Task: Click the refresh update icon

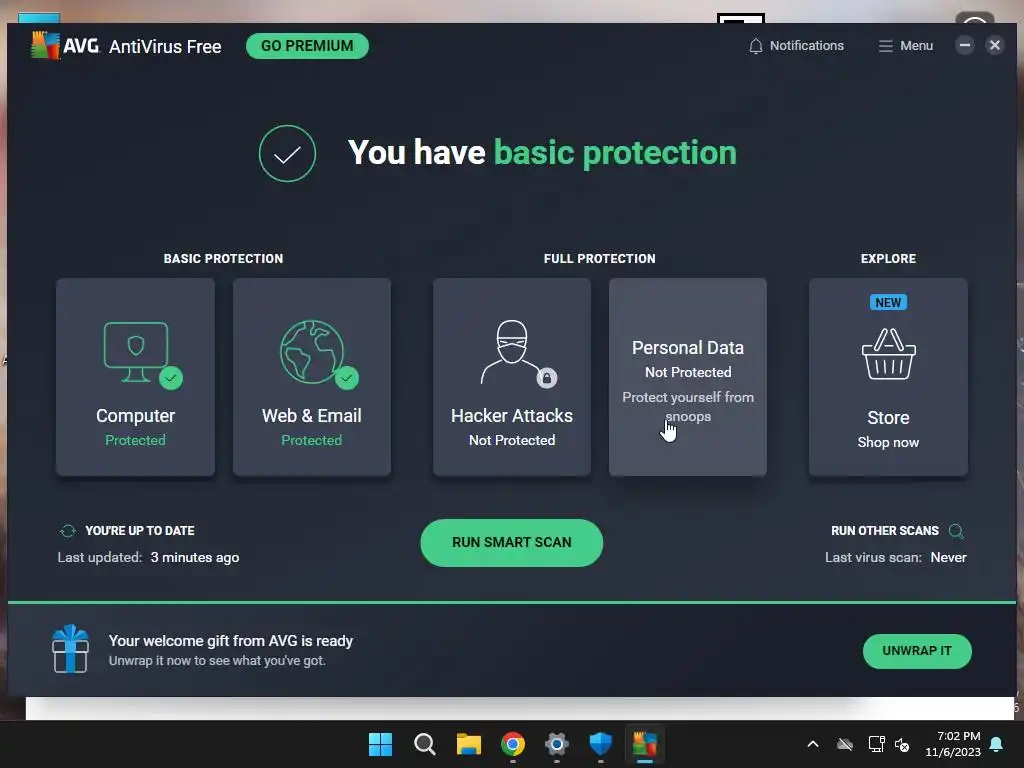Action: pos(67,531)
